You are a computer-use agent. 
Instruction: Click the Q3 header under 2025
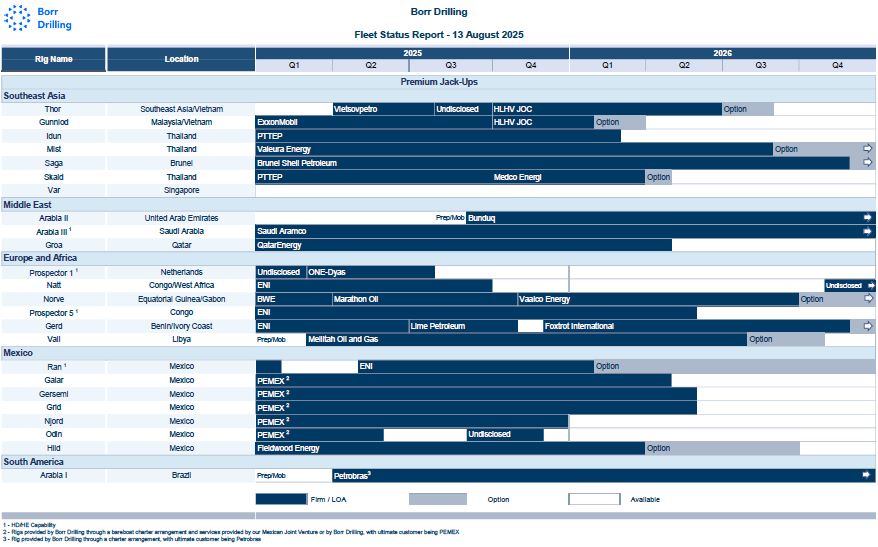coord(451,65)
